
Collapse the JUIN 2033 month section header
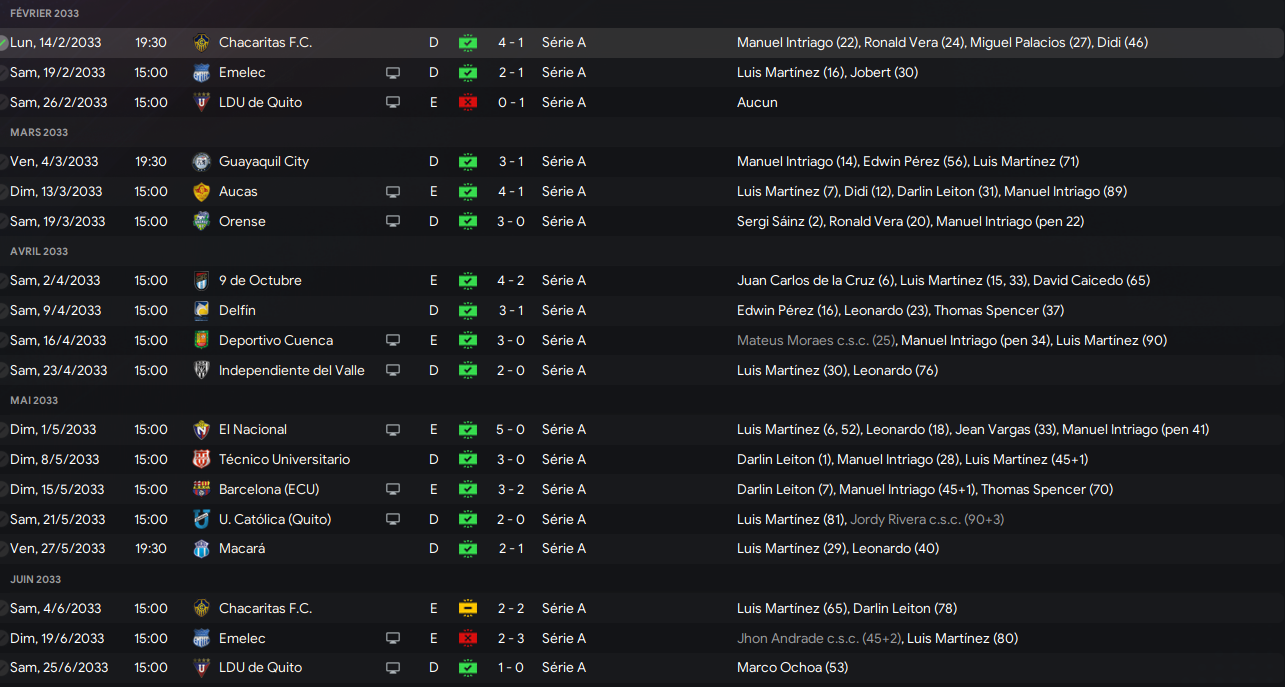tap(35, 580)
